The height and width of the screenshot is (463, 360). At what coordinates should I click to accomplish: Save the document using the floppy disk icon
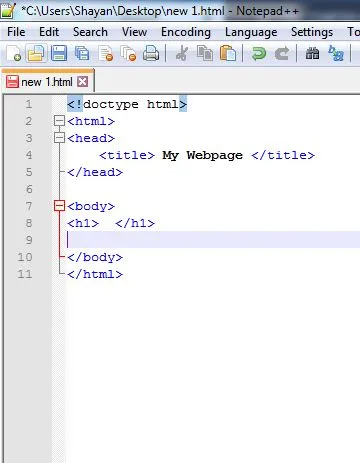59,53
